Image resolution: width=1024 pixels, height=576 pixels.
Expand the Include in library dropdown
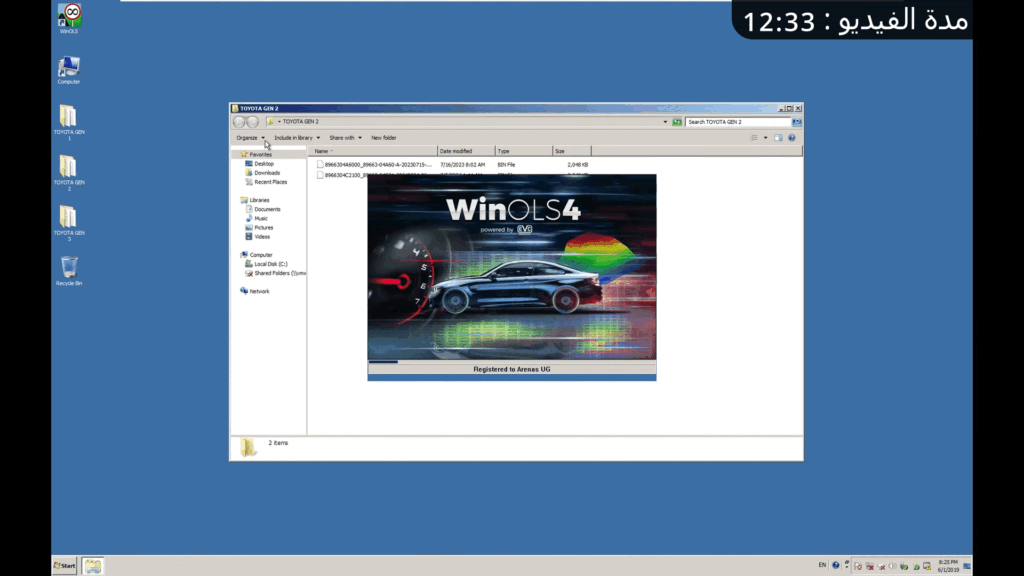coord(297,138)
